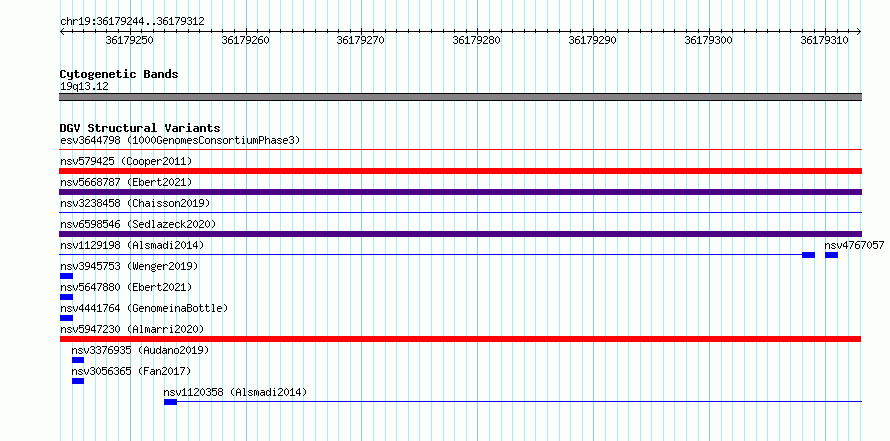Click ruler position 36179310

pos(824,40)
